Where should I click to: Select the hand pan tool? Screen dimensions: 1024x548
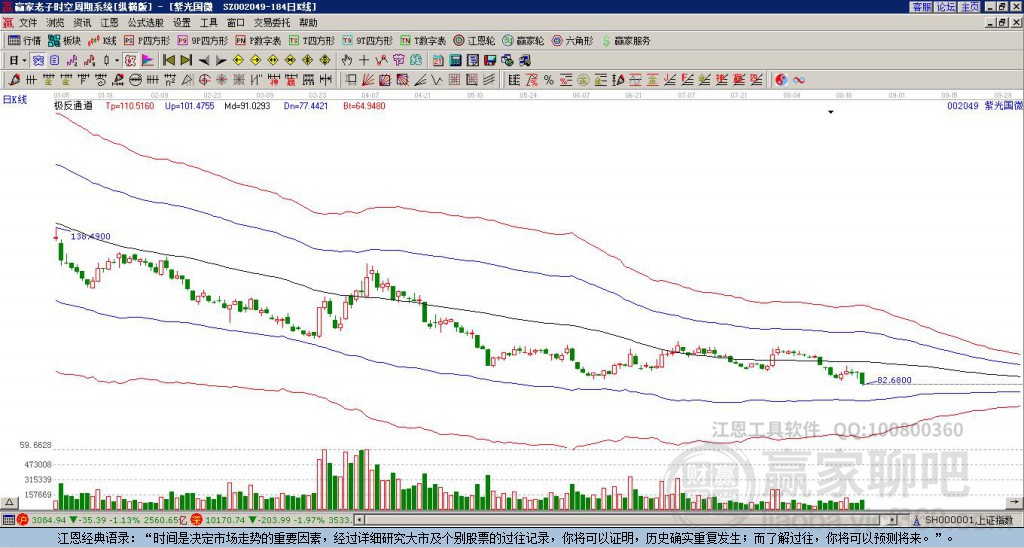347,61
